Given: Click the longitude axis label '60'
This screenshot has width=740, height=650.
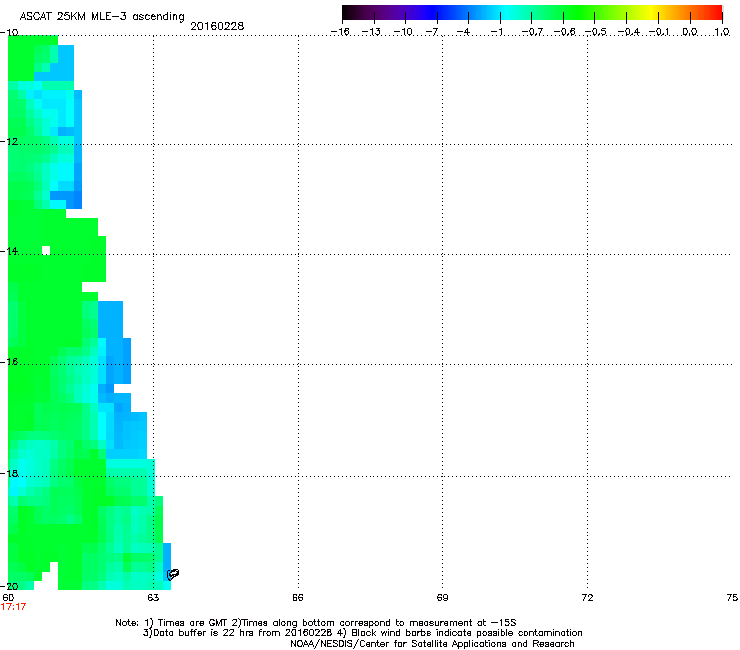Looking at the screenshot, I should tap(8, 598).
